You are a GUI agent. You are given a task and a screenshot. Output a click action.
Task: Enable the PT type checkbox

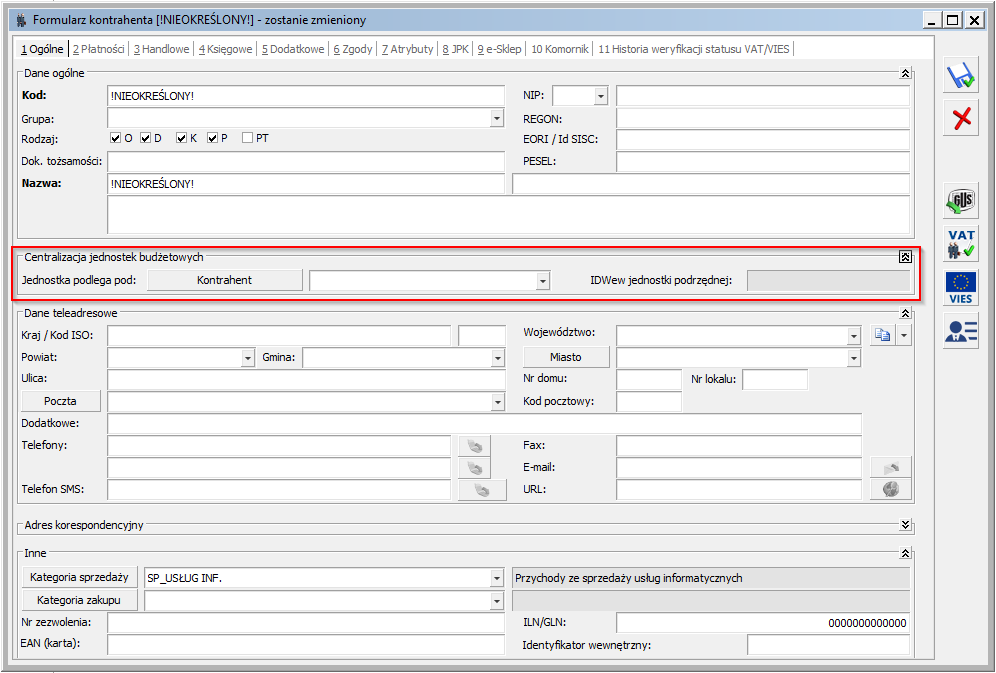click(247, 138)
